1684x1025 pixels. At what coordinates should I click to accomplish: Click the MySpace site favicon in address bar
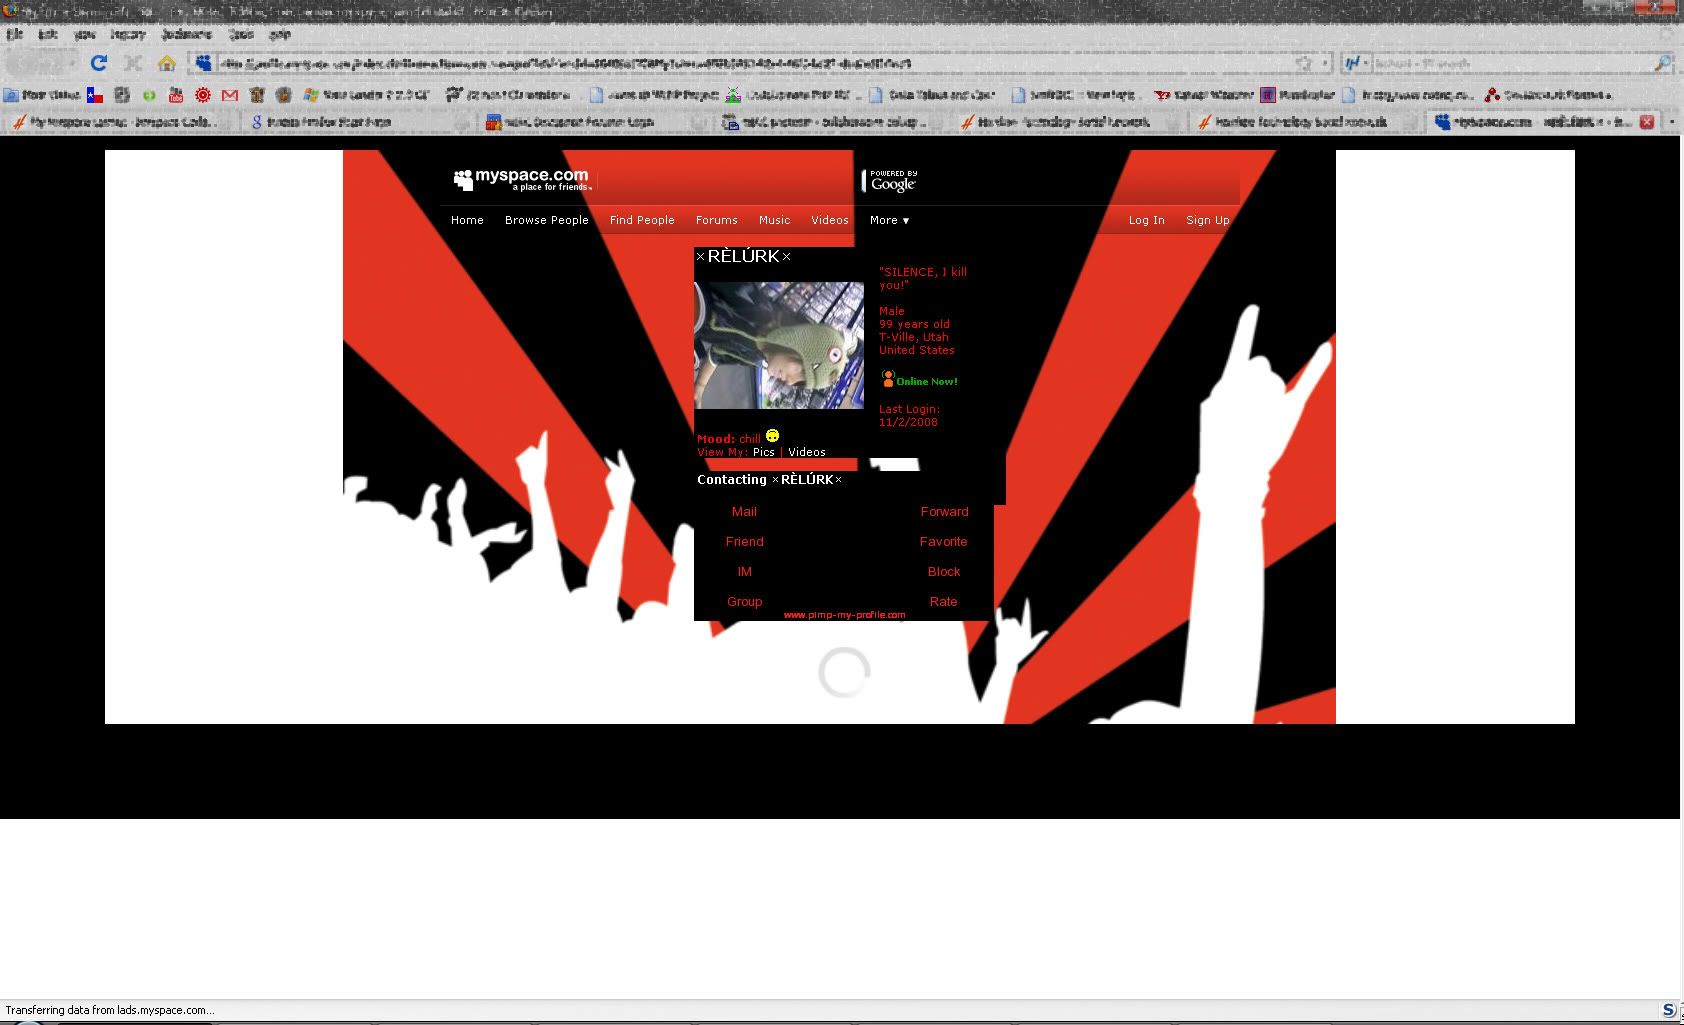point(203,63)
